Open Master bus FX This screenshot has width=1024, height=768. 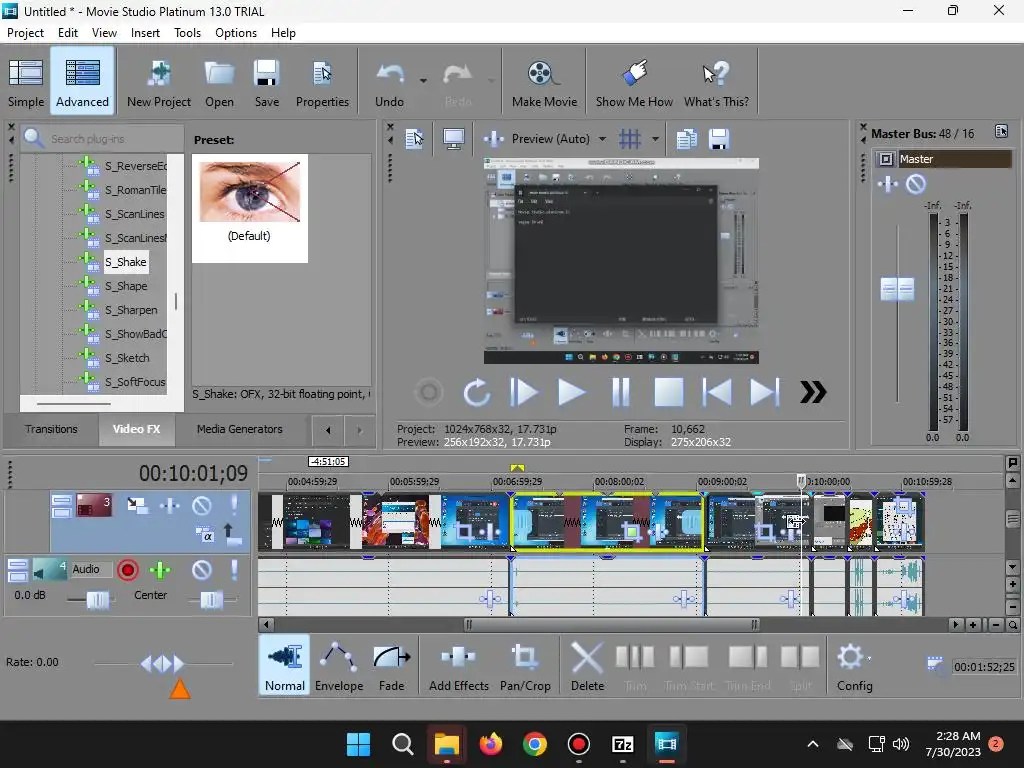pos(888,185)
